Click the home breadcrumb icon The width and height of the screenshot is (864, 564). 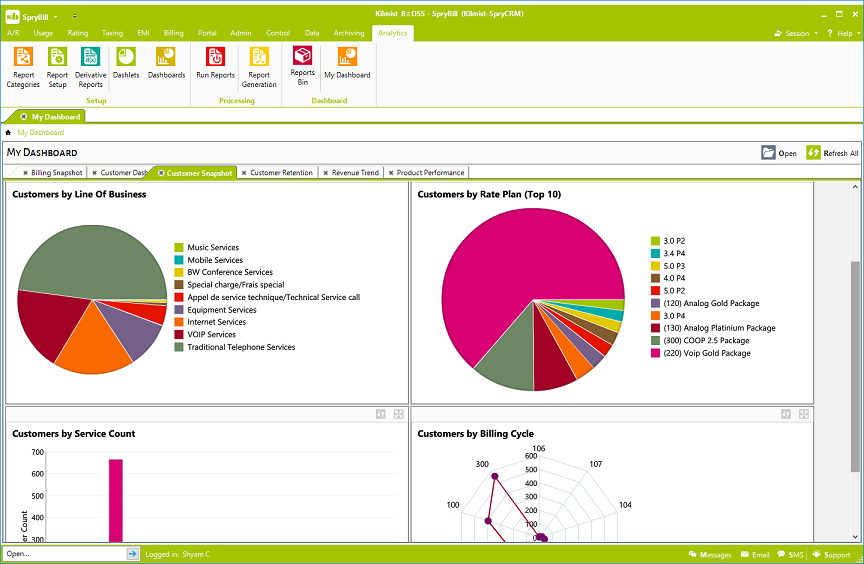[x=8, y=132]
